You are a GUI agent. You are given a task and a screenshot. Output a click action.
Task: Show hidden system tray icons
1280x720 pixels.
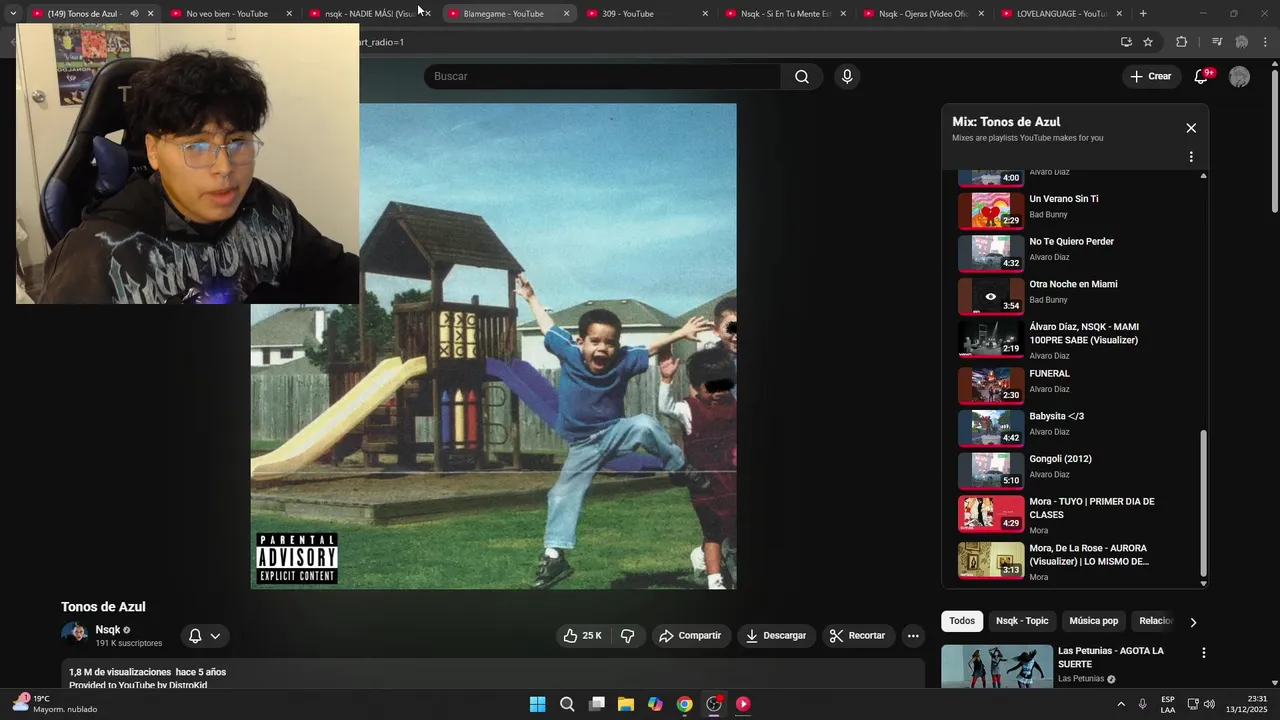tap(1121, 704)
